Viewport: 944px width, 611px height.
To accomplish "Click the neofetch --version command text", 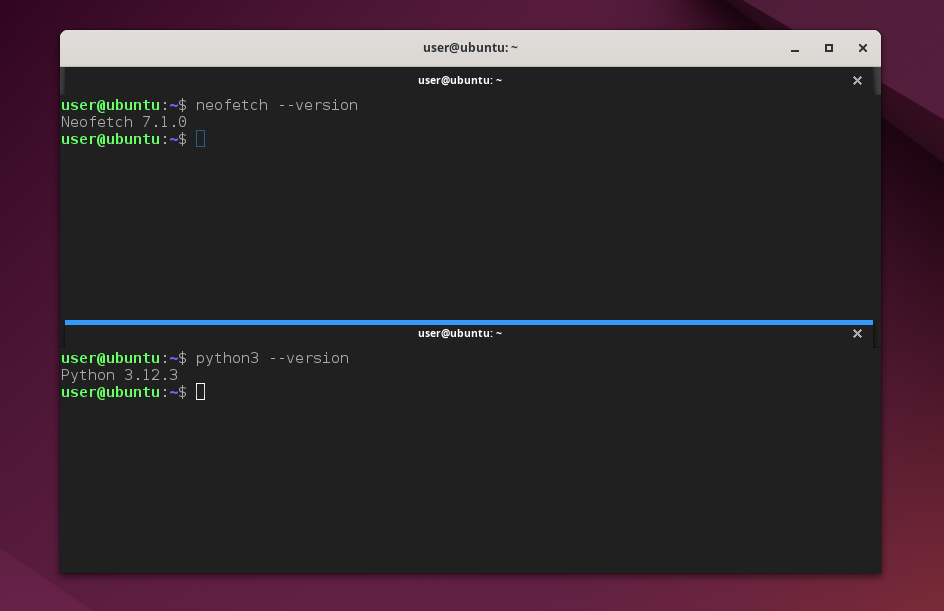I will [276, 105].
